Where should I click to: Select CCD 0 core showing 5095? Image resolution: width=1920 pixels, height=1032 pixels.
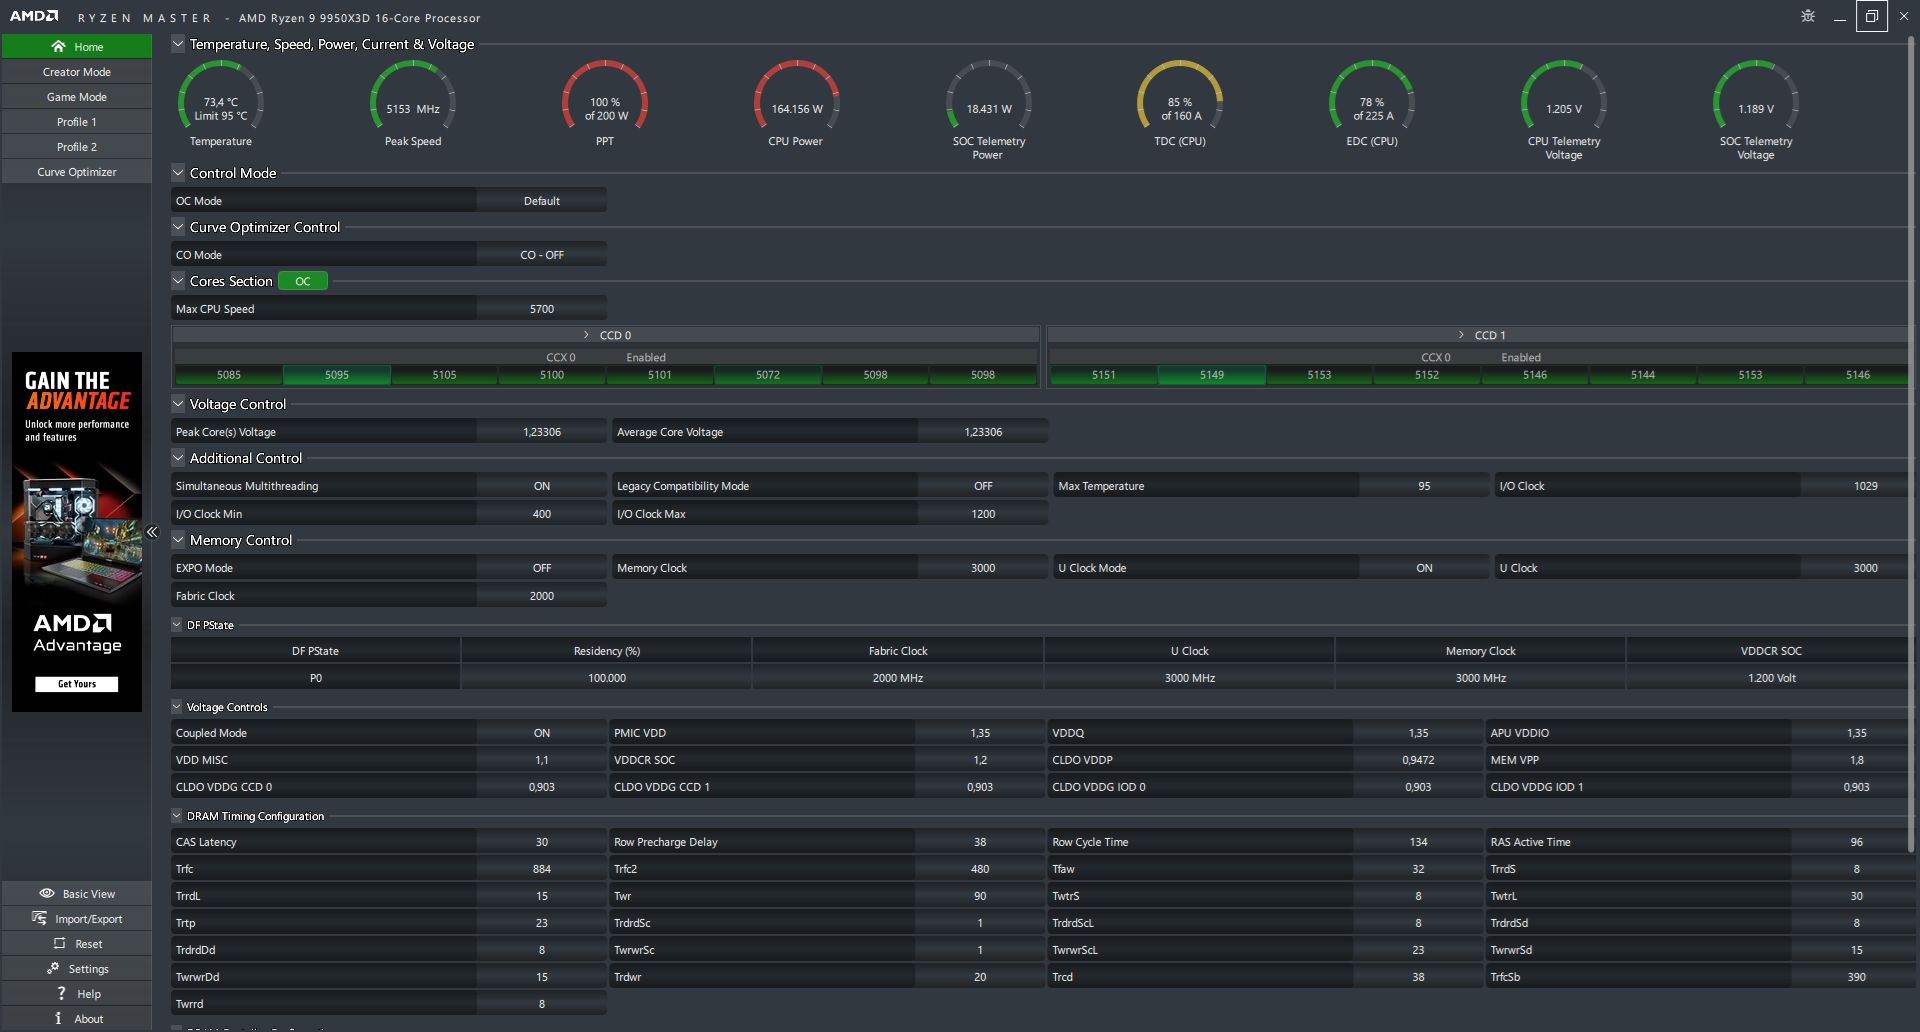tap(337, 375)
